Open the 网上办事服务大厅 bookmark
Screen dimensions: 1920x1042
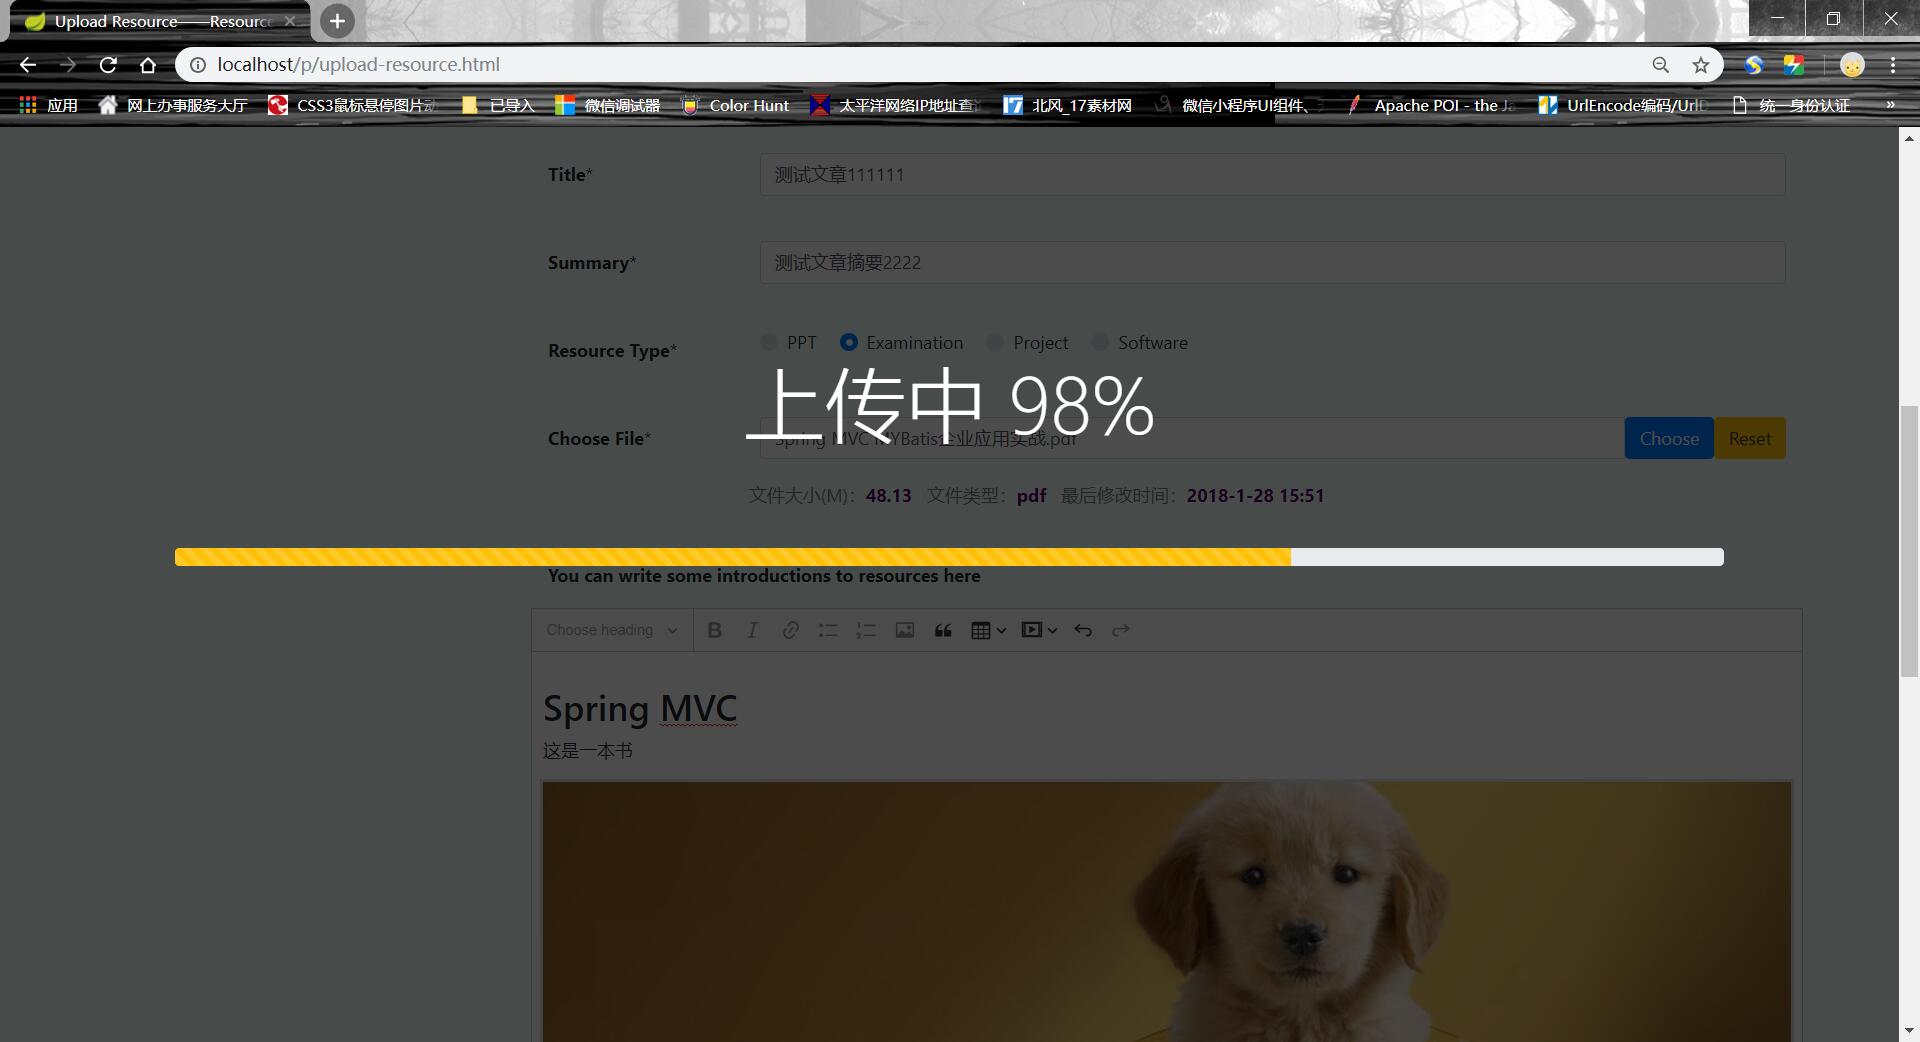coord(173,105)
